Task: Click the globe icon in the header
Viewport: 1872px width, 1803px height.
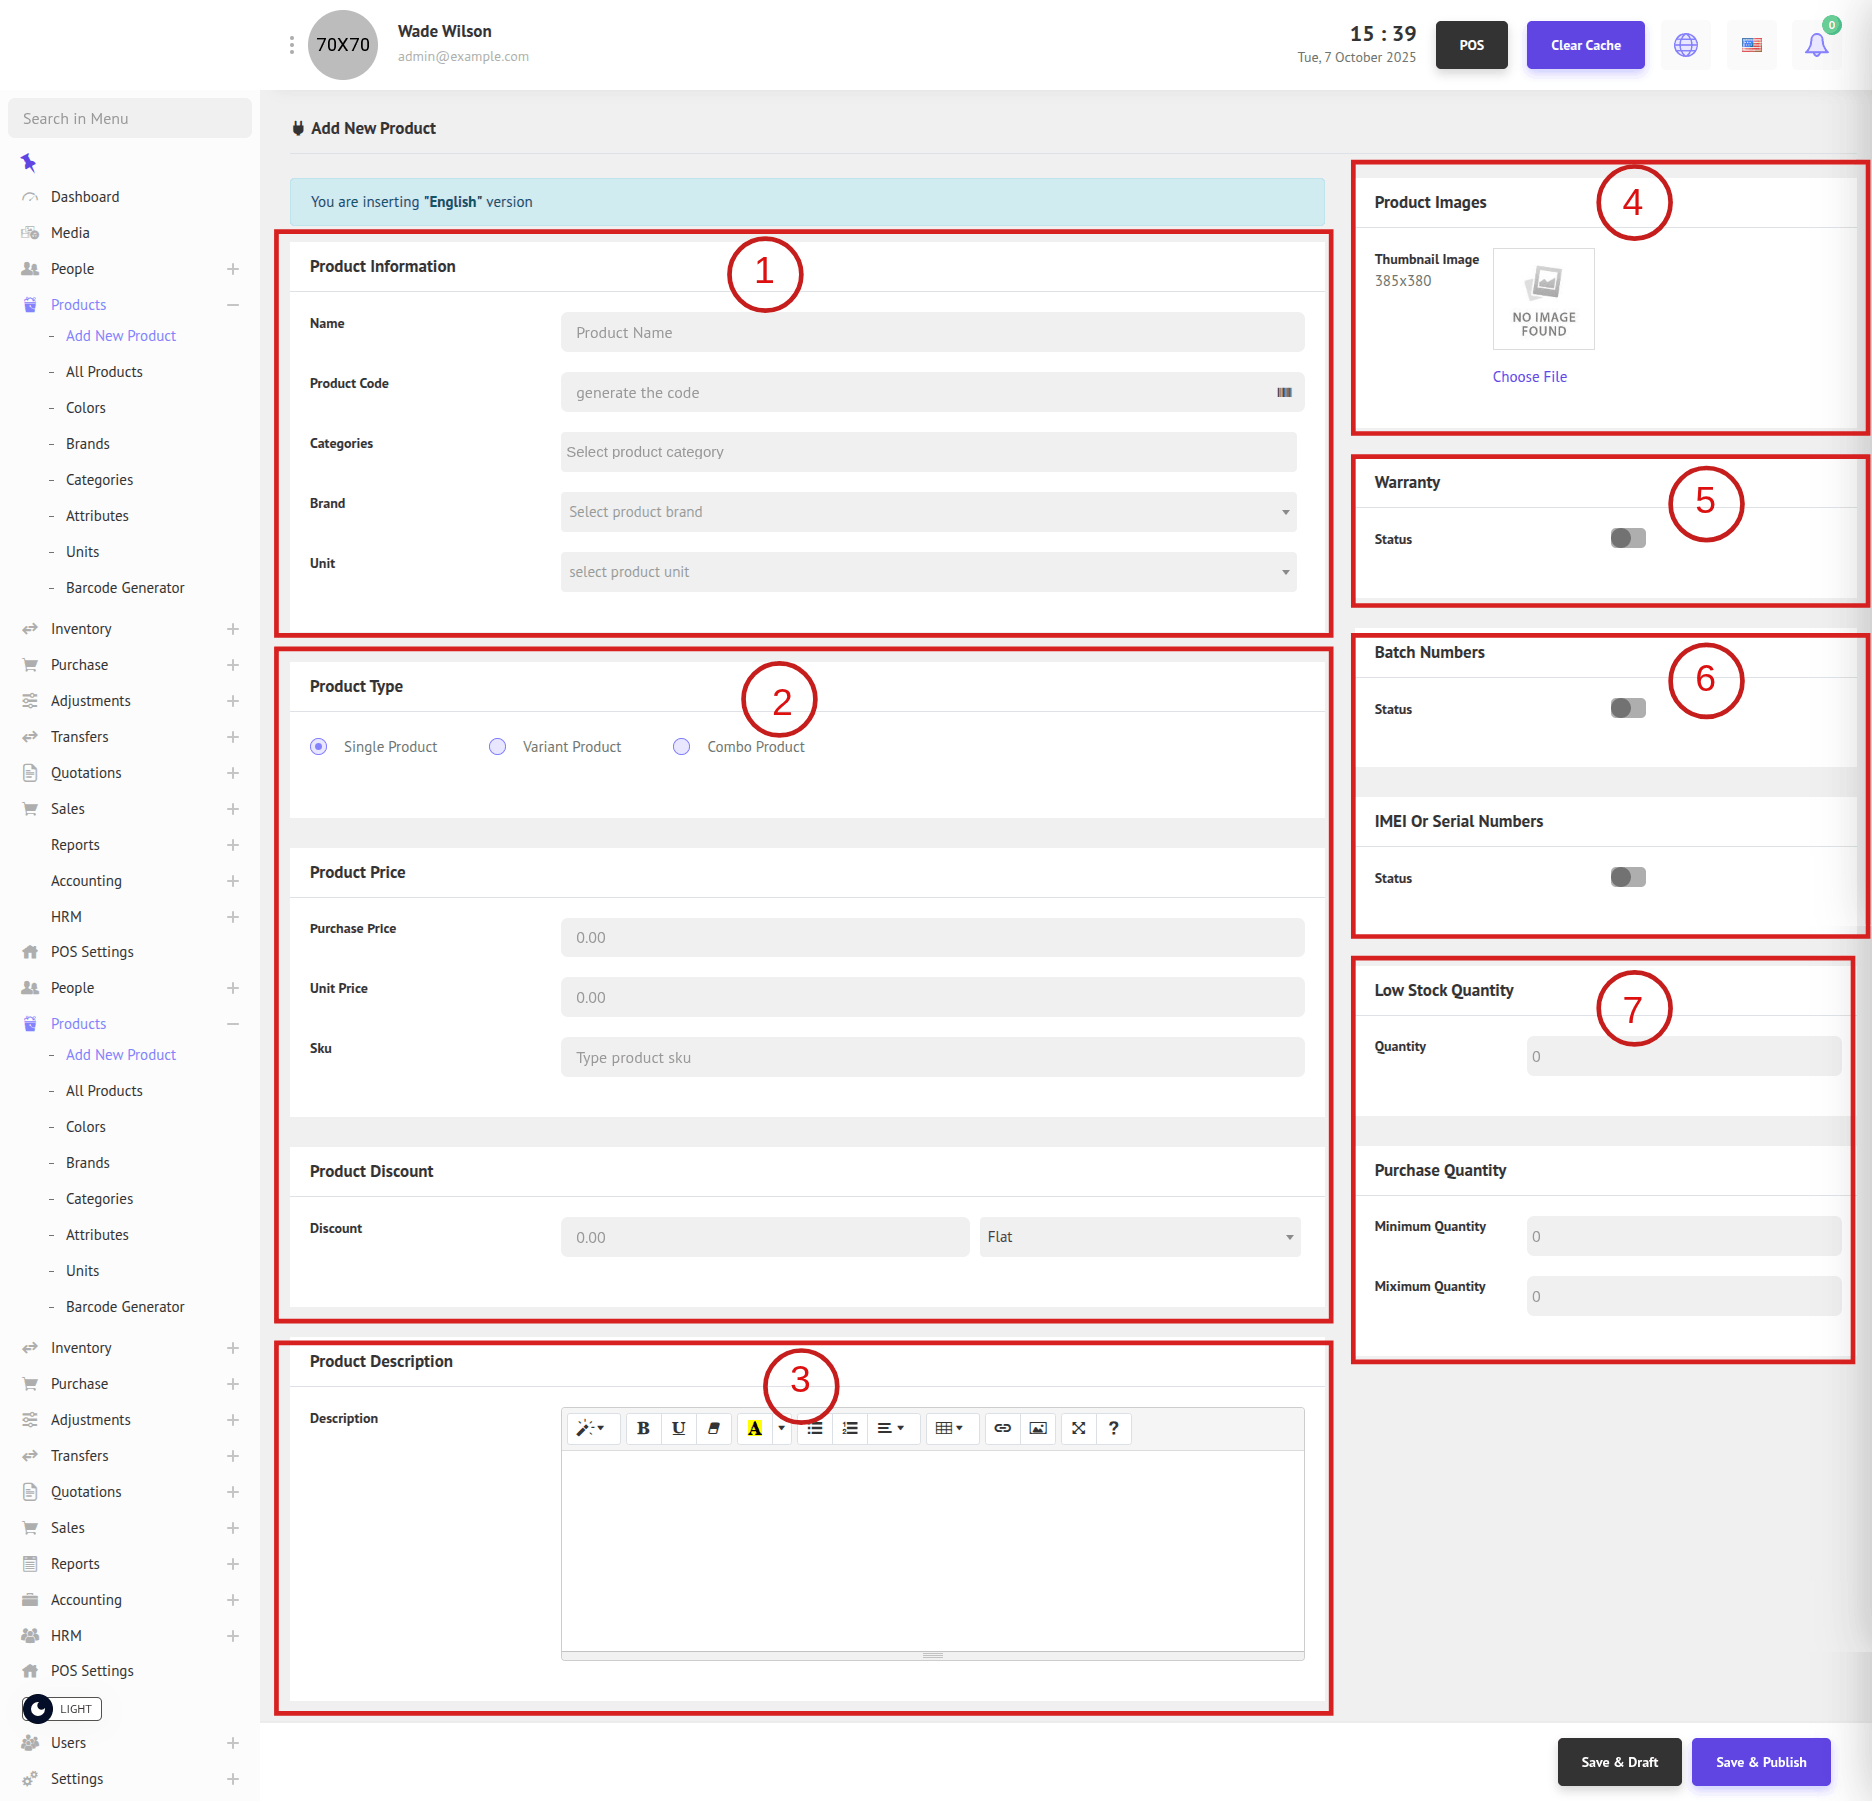Action: pos(1686,45)
